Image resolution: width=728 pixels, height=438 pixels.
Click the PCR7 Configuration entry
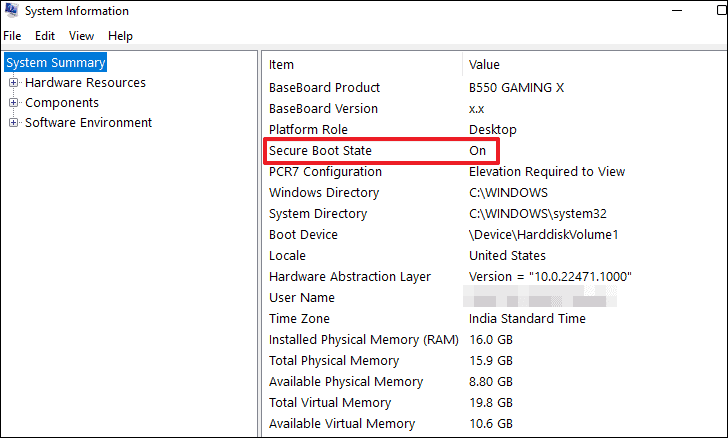point(326,171)
